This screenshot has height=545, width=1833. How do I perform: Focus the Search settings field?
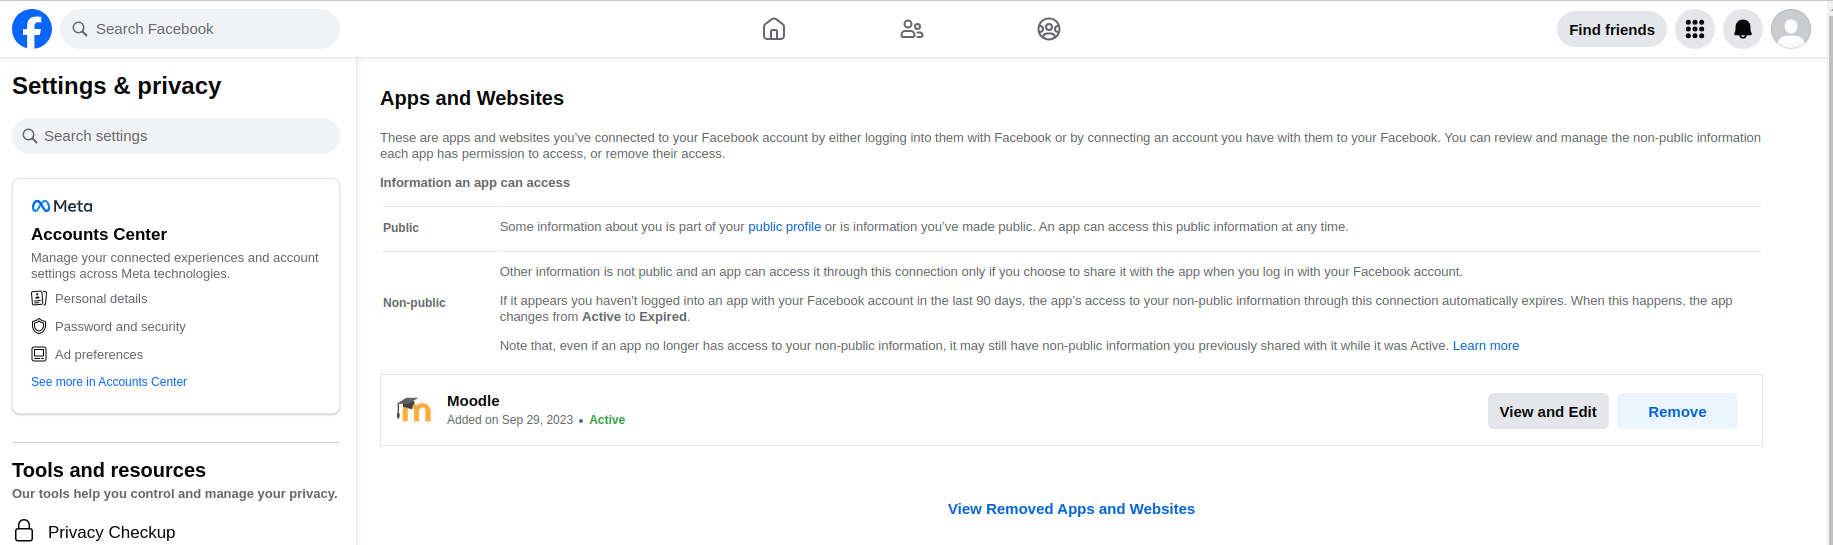(176, 136)
